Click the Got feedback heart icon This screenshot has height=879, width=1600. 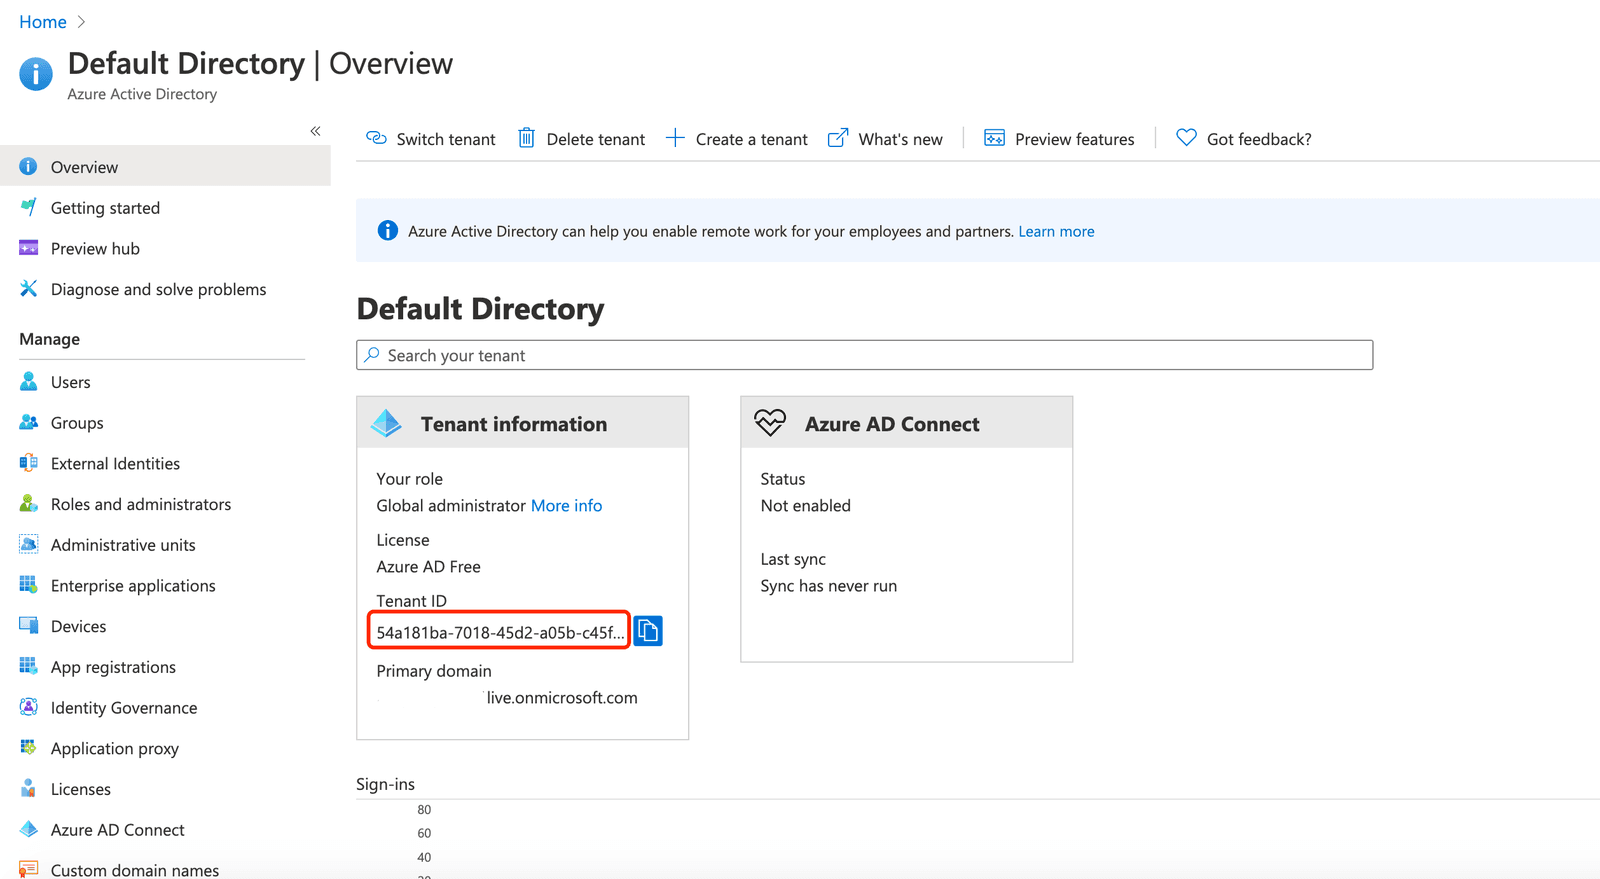coord(1186,138)
